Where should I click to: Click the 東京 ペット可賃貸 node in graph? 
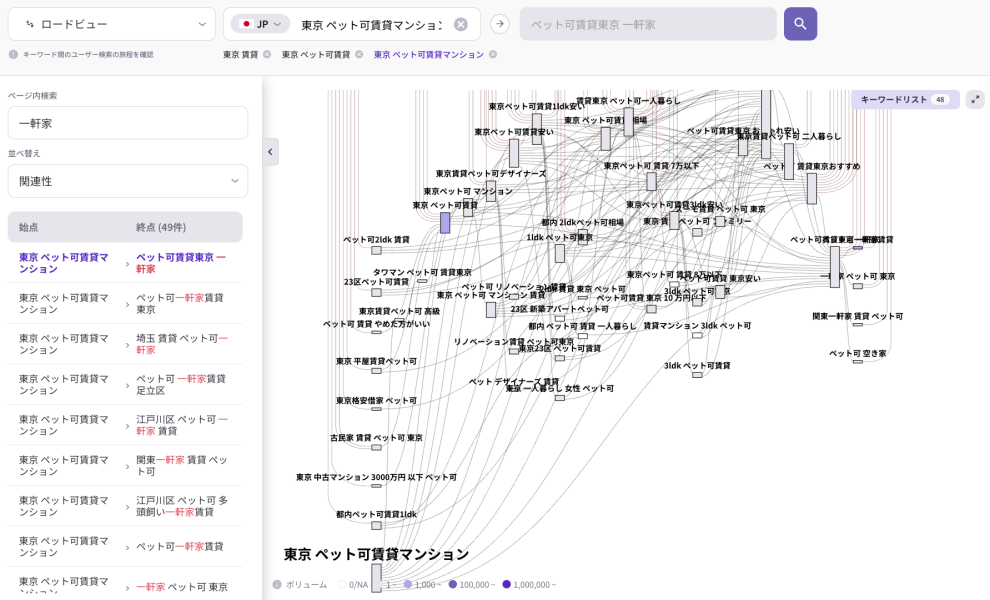(x=445, y=222)
